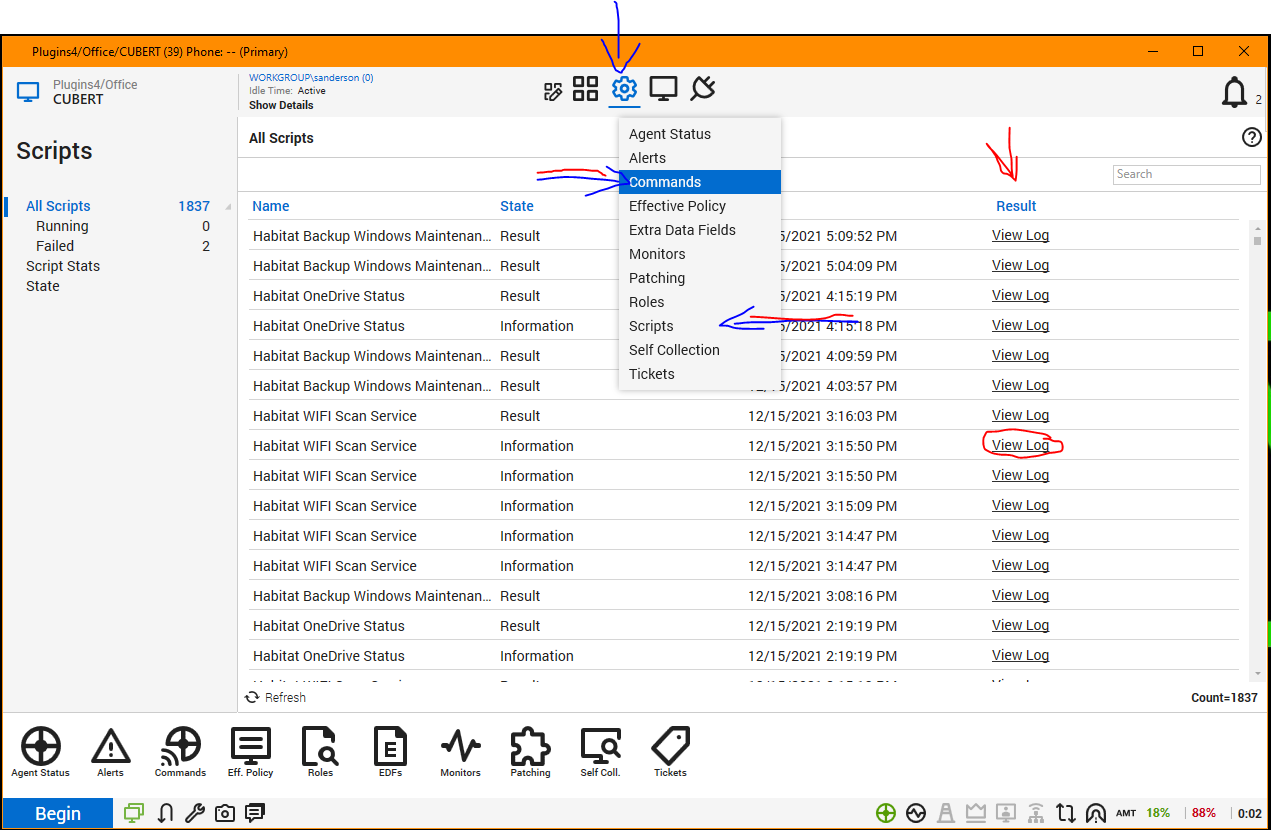Open the help question mark icon
This screenshot has width=1271, height=830.
[x=1251, y=138]
